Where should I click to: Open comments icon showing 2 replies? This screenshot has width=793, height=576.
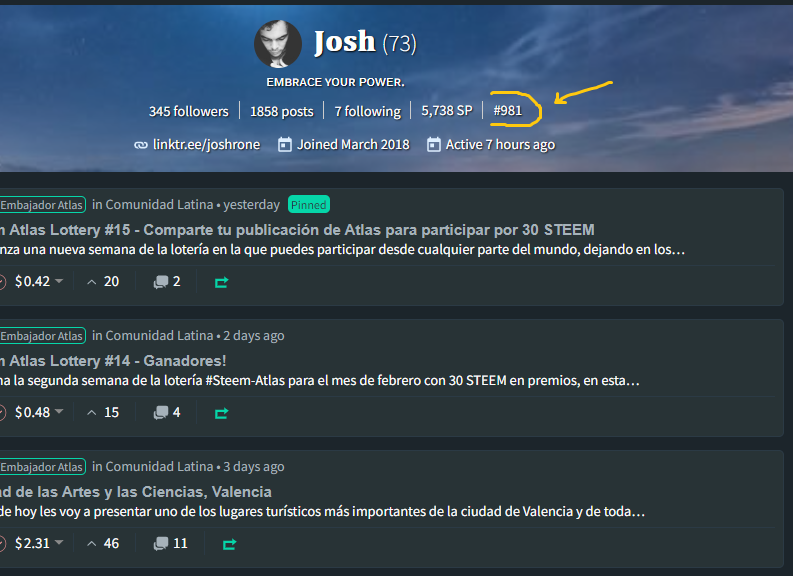pos(161,282)
